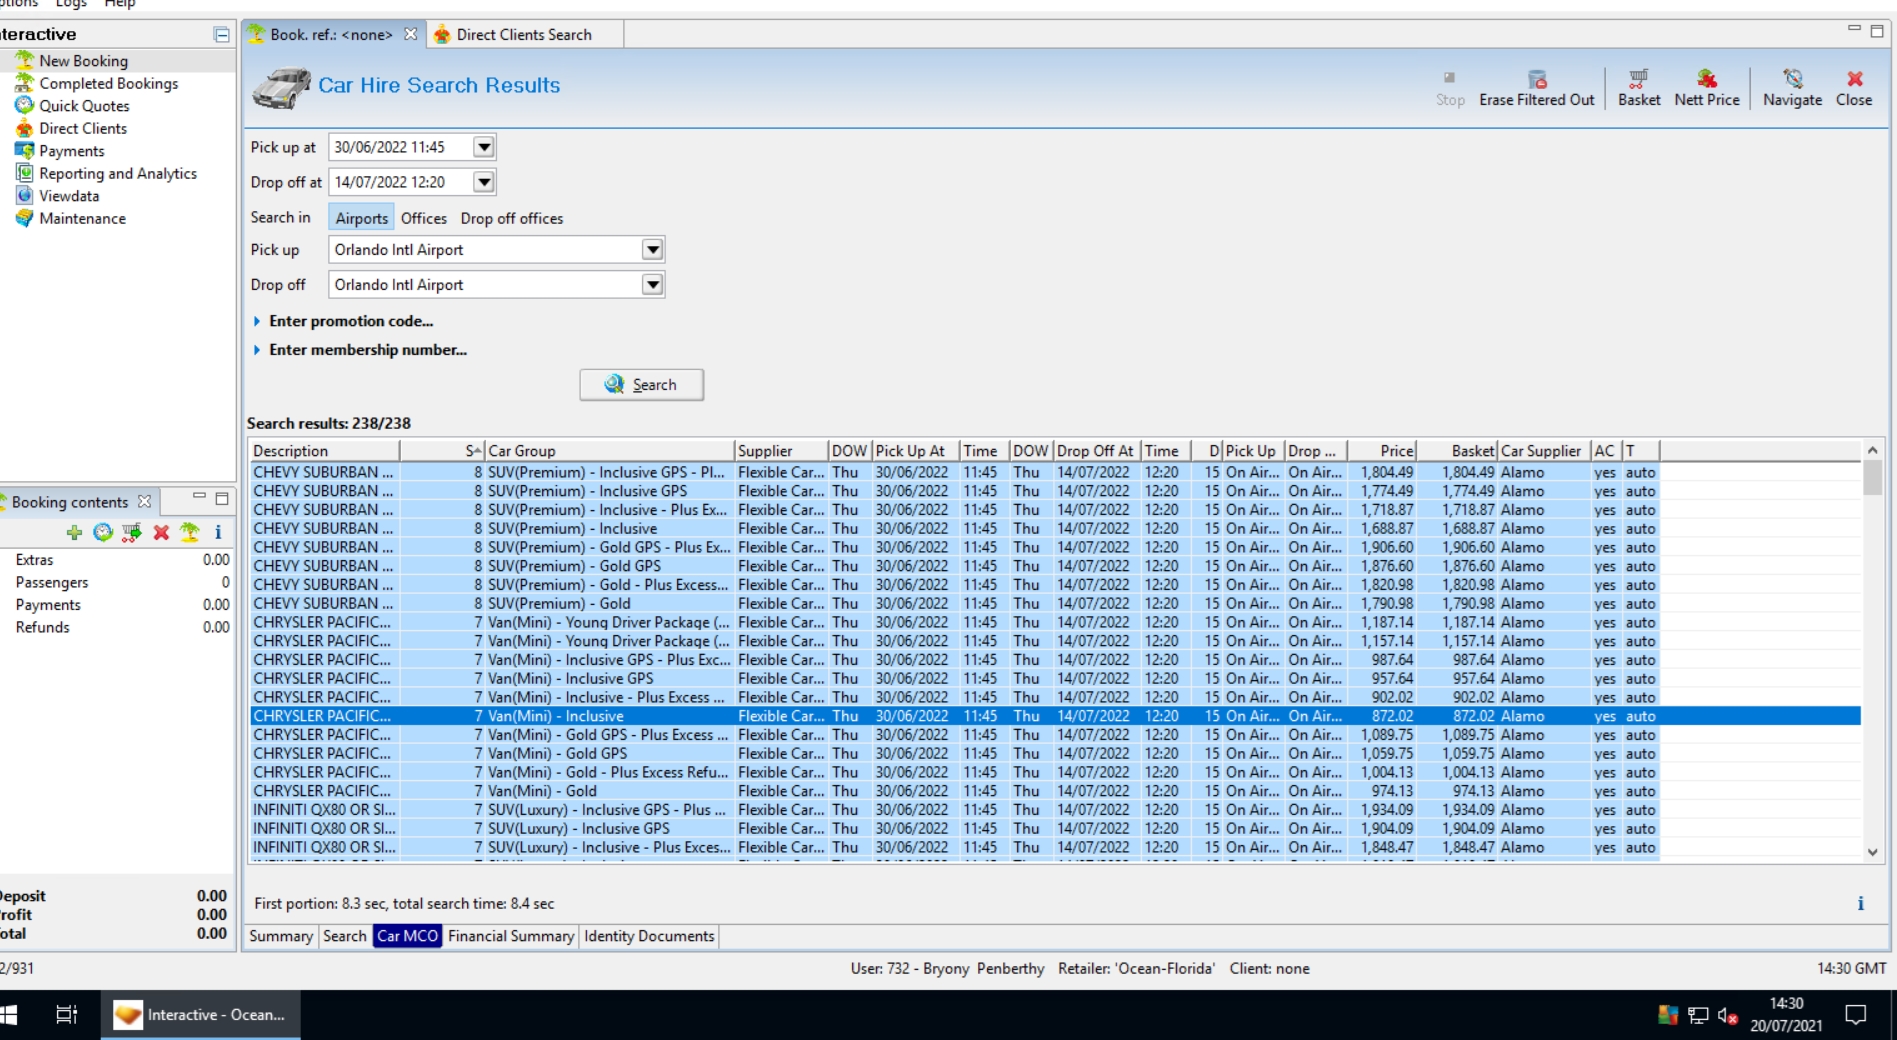
Task: Close the Booking contents tab
Action: coord(145,502)
